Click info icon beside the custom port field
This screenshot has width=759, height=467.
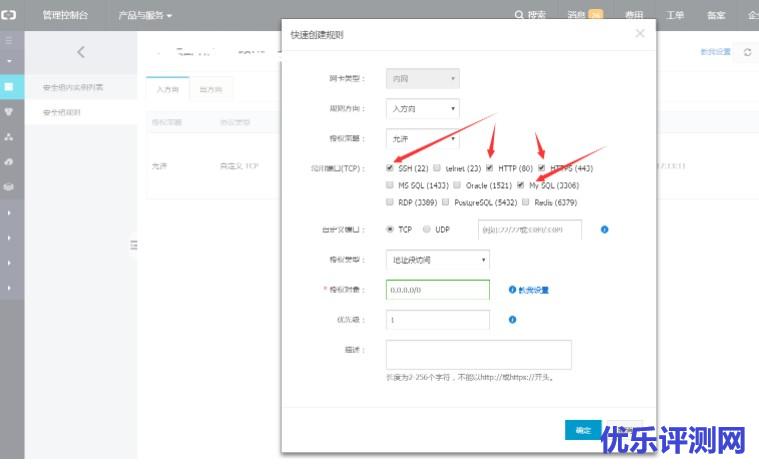point(605,229)
